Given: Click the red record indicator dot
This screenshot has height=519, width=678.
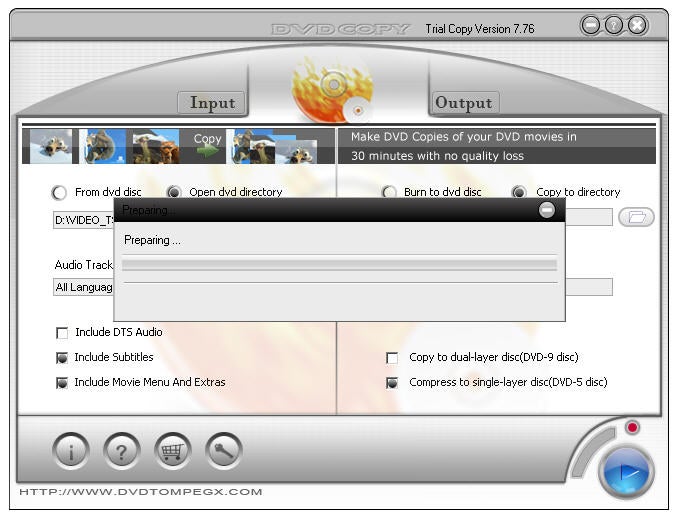Looking at the screenshot, I should coord(632,428).
